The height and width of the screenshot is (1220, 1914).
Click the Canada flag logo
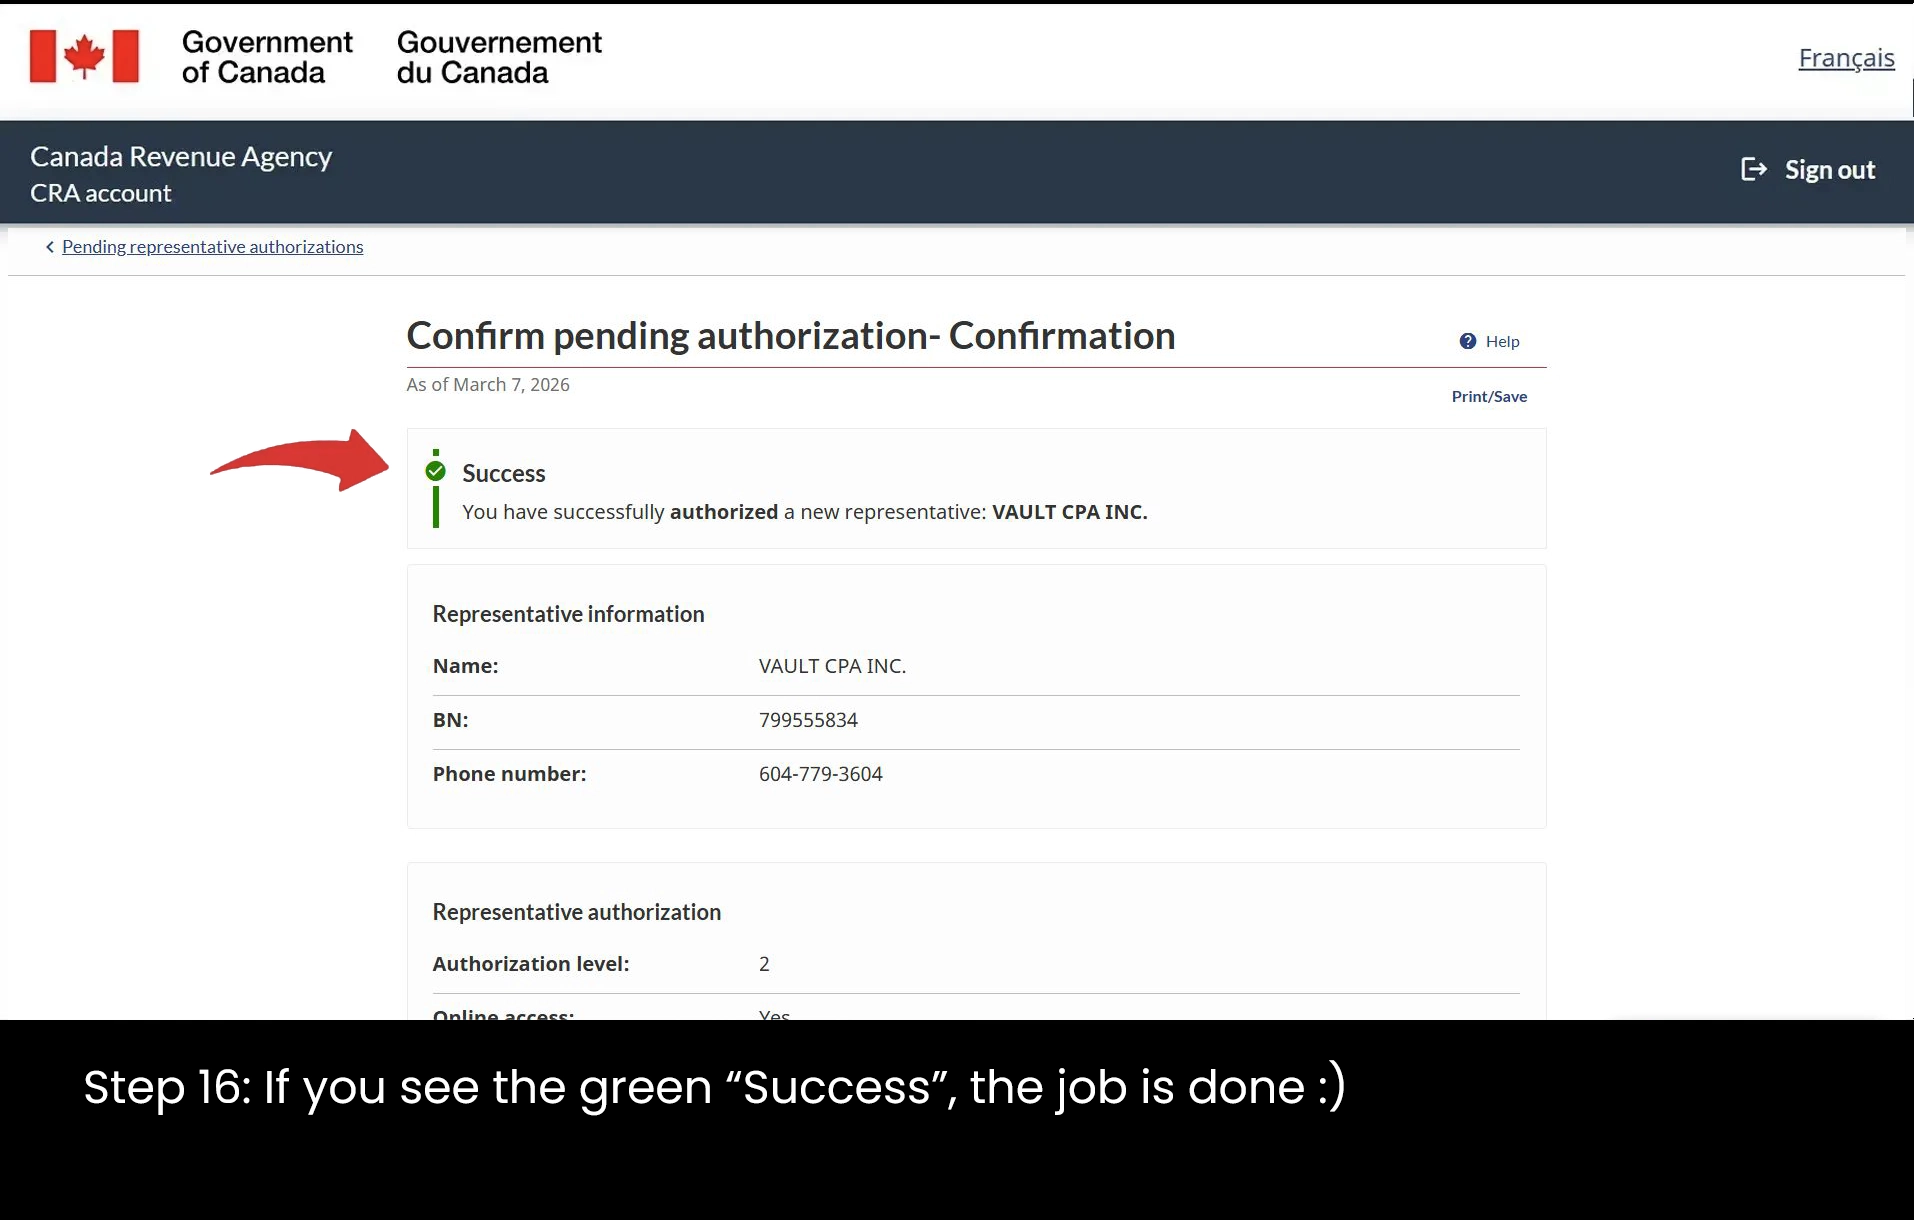point(84,56)
